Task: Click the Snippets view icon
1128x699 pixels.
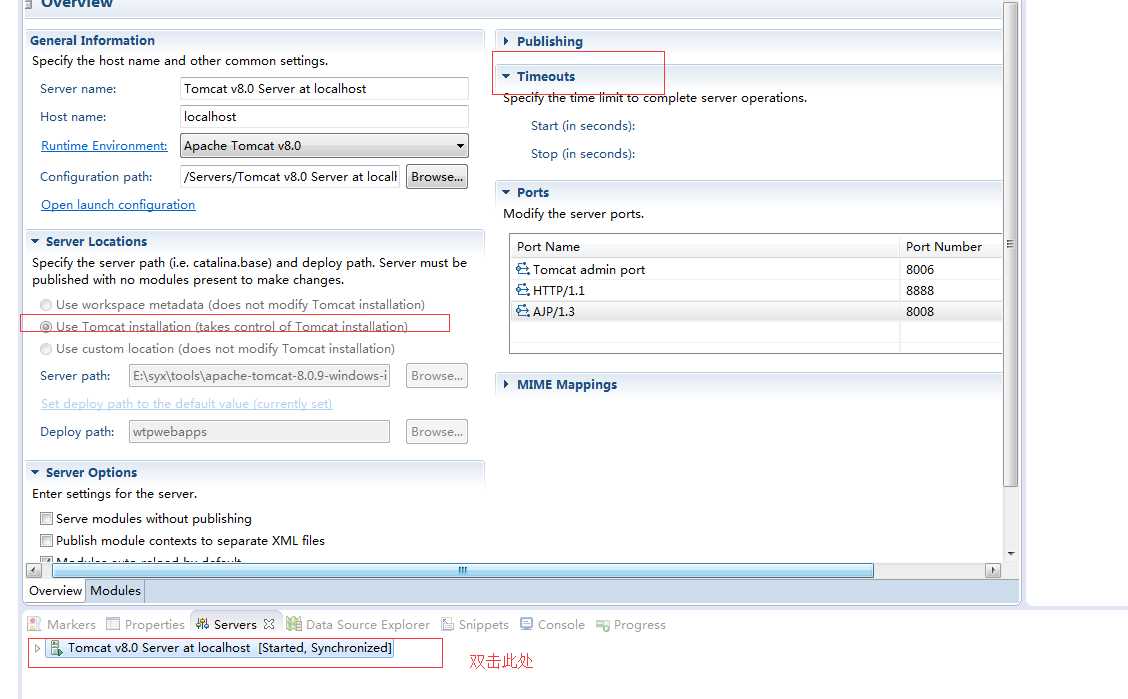Action: [x=447, y=623]
